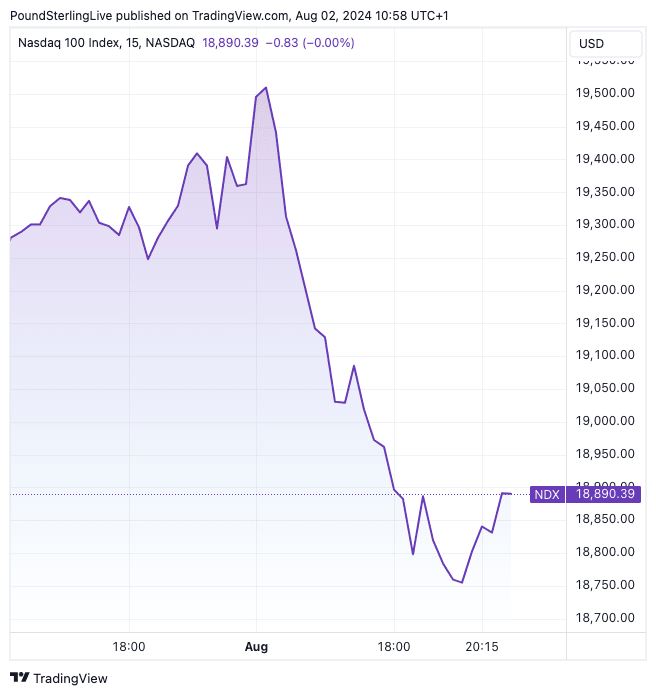
Task: Click the purple NDX symbol tag
Action: (x=547, y=494)
